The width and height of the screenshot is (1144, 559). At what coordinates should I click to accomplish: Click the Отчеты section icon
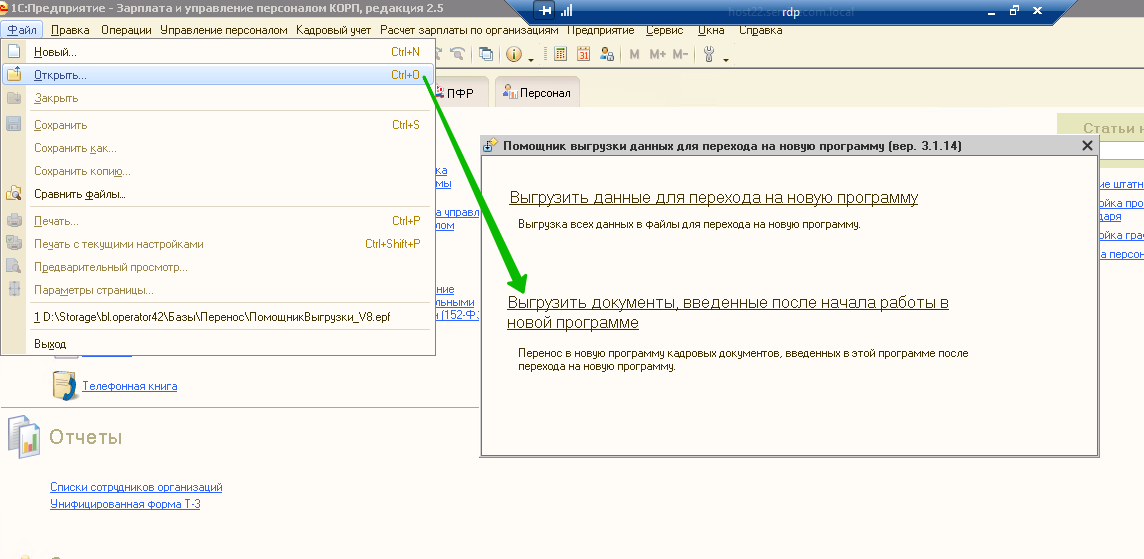point(23,436)
